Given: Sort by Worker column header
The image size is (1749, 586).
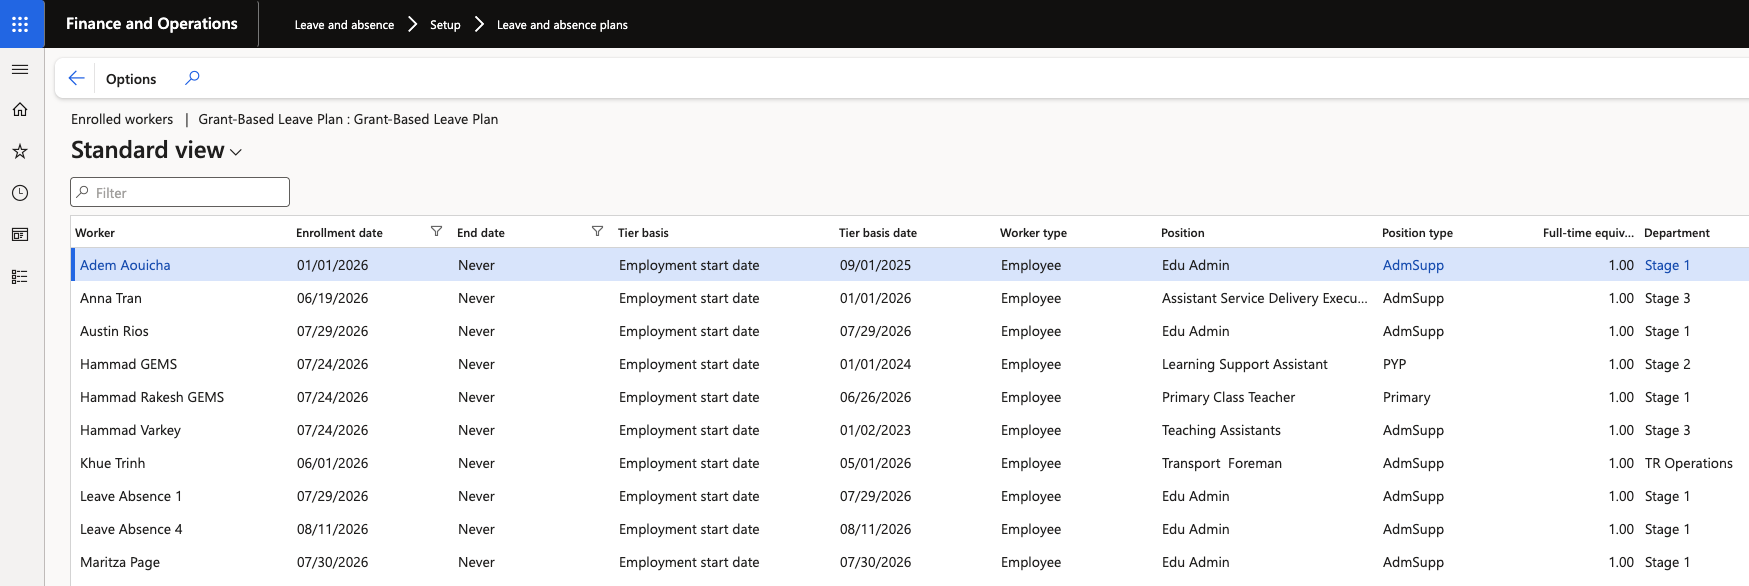Looking at the screenshot, I should point(95,233).
